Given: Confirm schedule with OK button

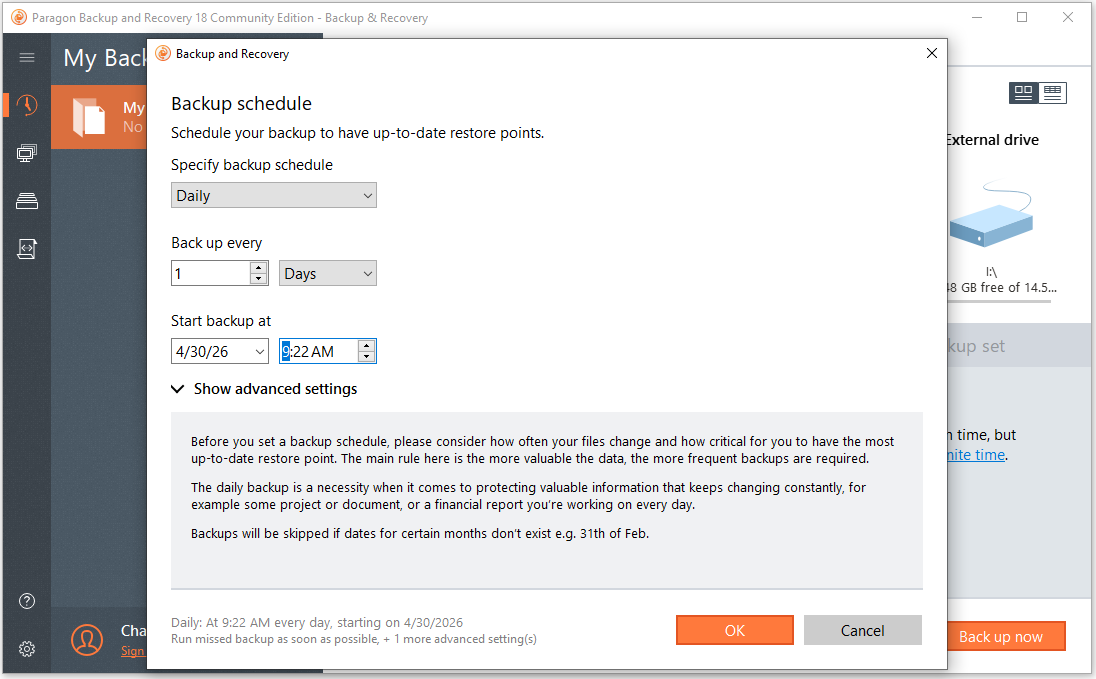Looking at the screenshot, I should click(x=735, y=630).
